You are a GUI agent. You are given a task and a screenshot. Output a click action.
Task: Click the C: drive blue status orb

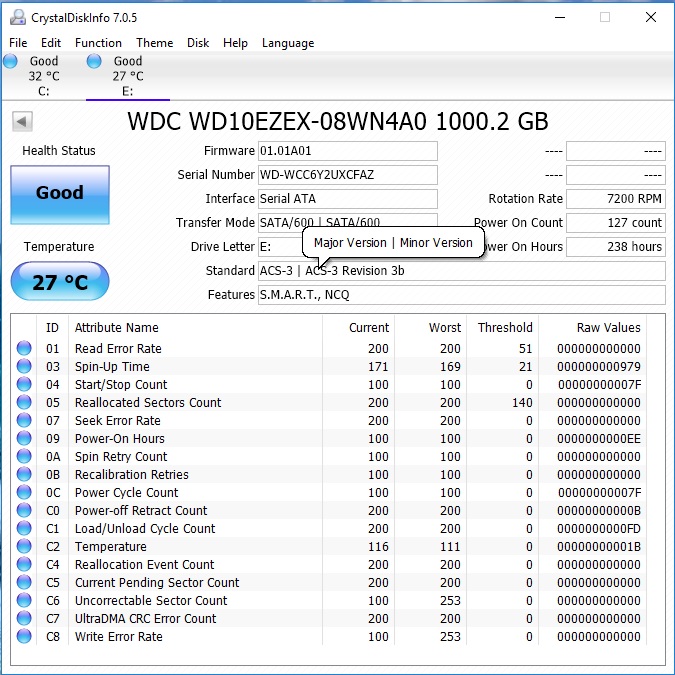pyautogui.click(x=10, y=62)
